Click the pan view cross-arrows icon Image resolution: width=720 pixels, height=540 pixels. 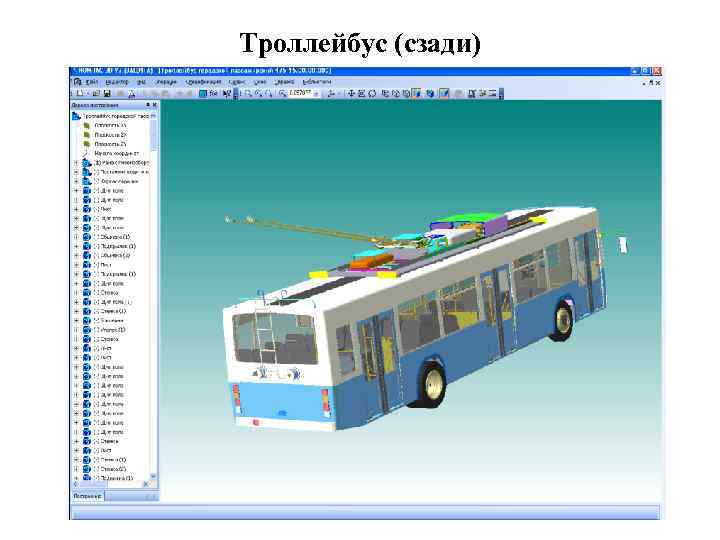point(351,94)
